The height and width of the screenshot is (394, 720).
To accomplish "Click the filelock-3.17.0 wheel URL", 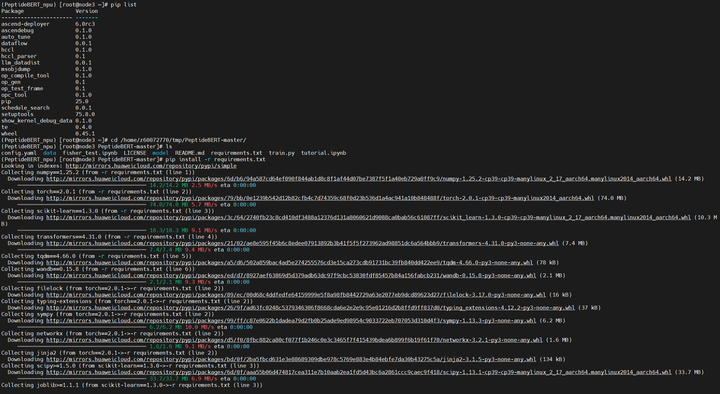I will [x=296, y=295].
